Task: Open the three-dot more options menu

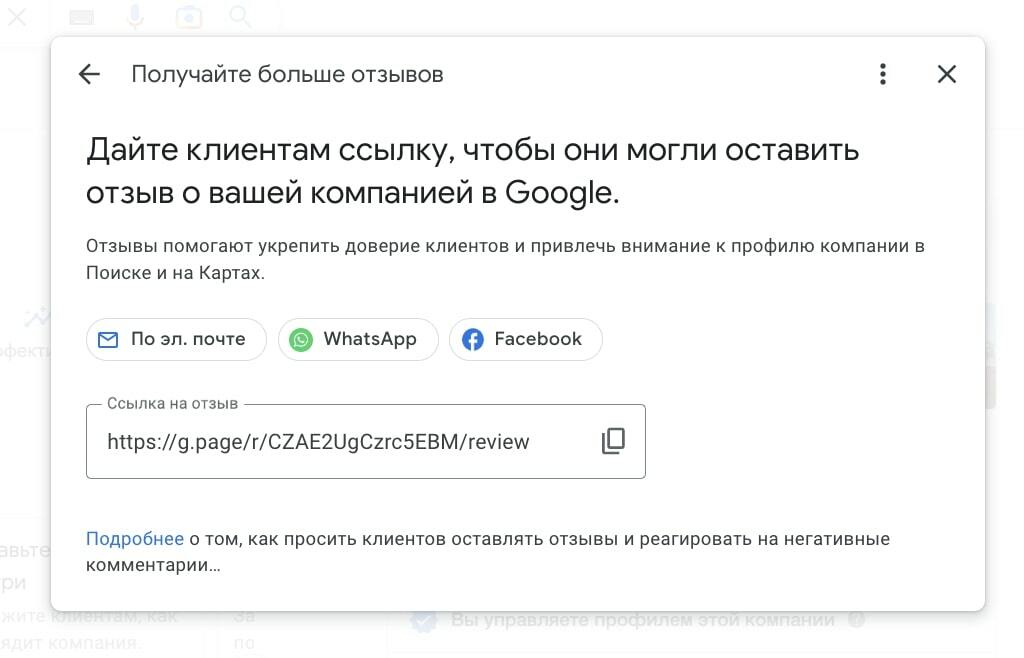Action: [x=883, y=74]
